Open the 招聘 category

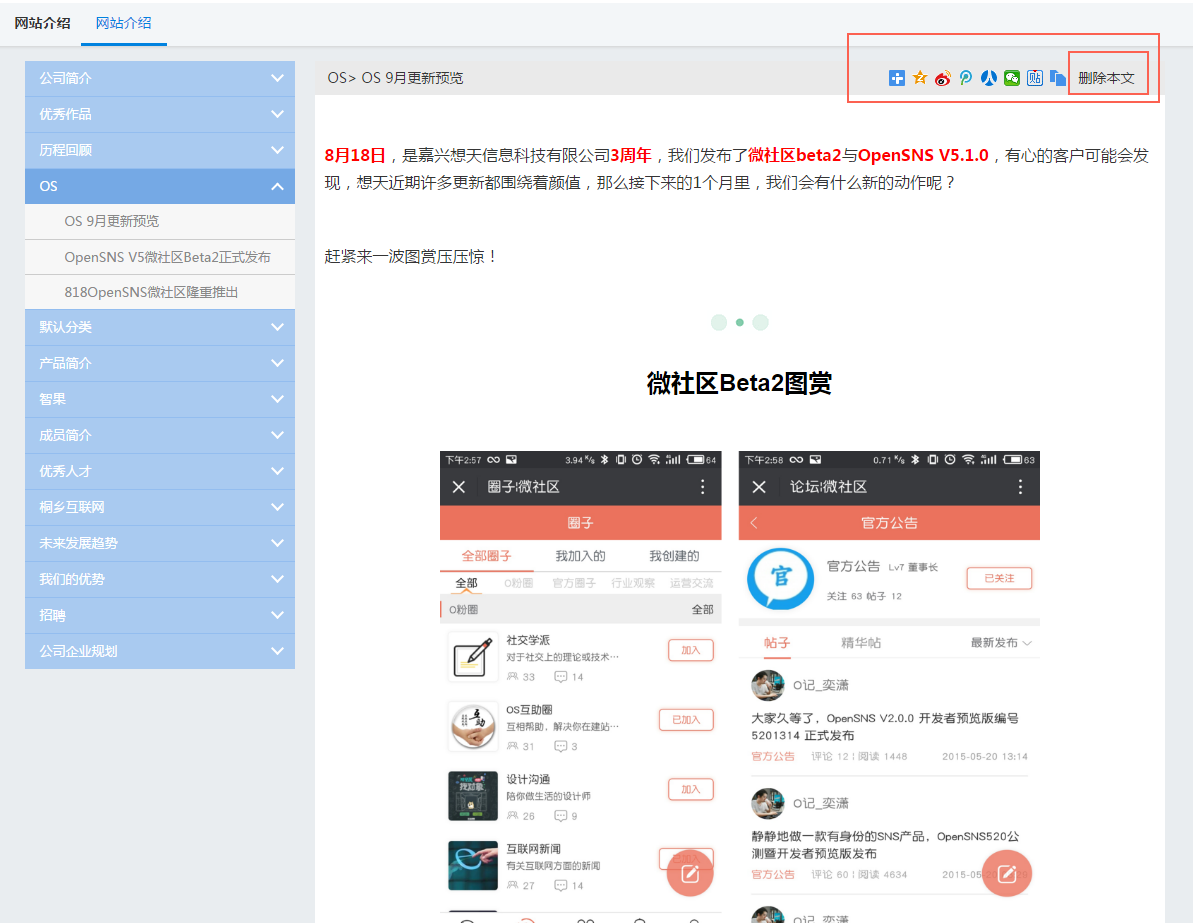click(x=160, y=615)
